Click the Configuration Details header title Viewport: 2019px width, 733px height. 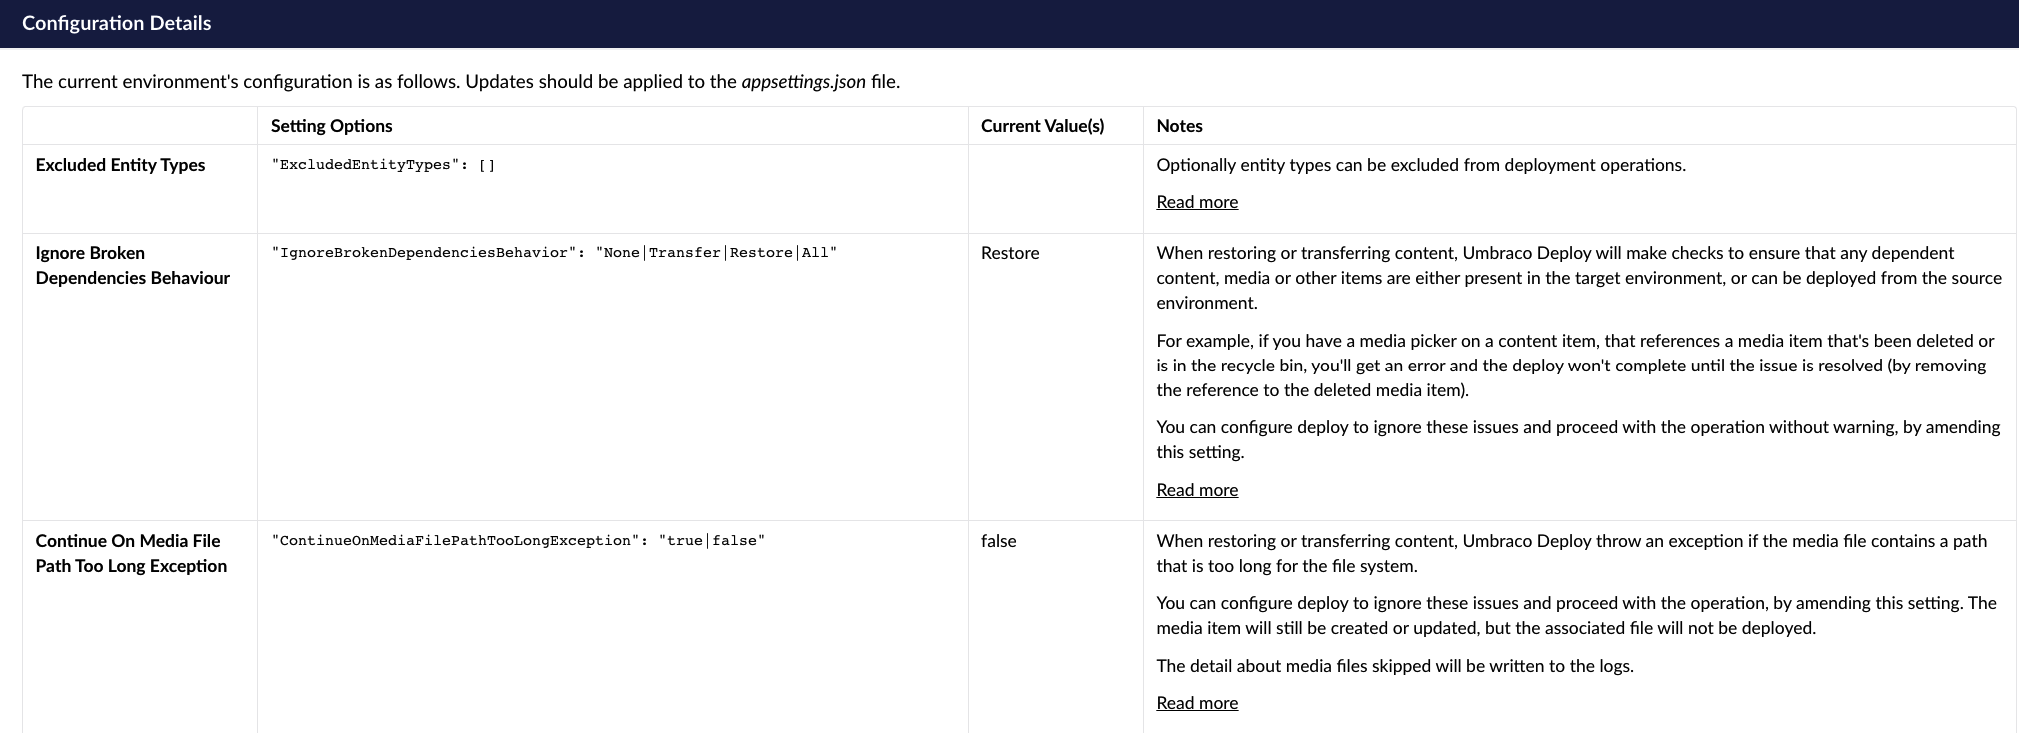(116, 23)
